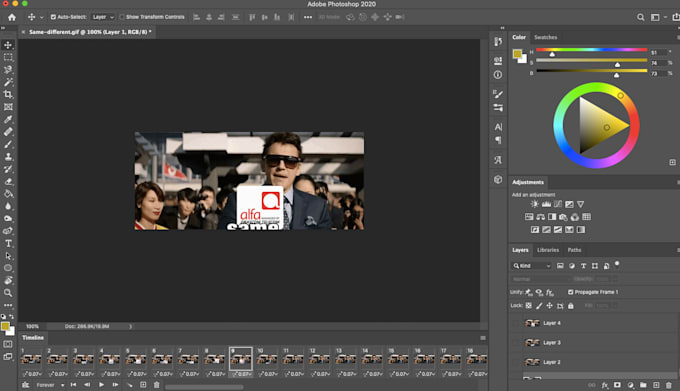Toggle the Auto-Select checkbox
Viewport: 680px width, 391px height.
tap(53, 17)
